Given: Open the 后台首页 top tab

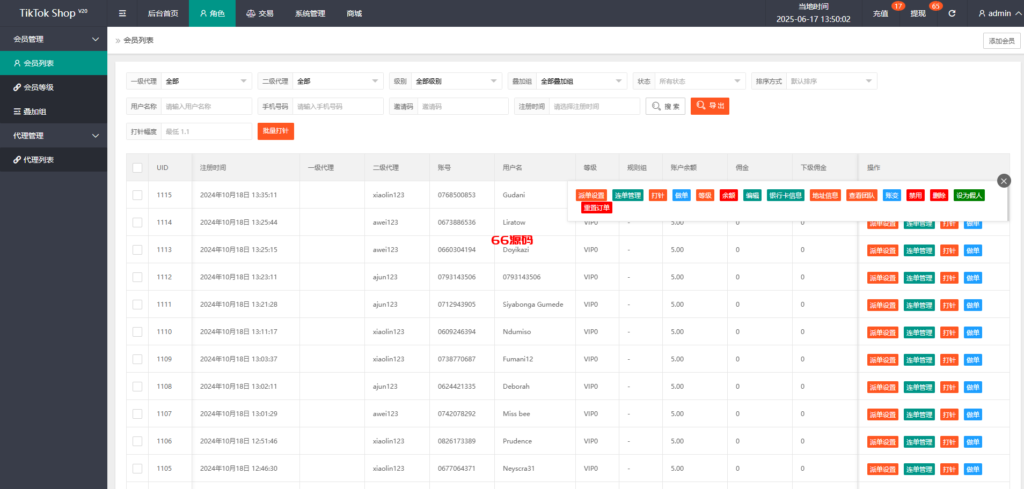Looking at the screenshot, I should click(x=163, y=13).
